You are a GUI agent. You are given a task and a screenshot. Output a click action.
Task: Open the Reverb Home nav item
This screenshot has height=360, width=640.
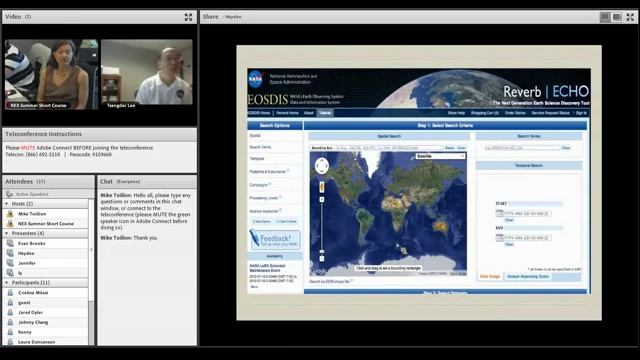tap(287, 113)
